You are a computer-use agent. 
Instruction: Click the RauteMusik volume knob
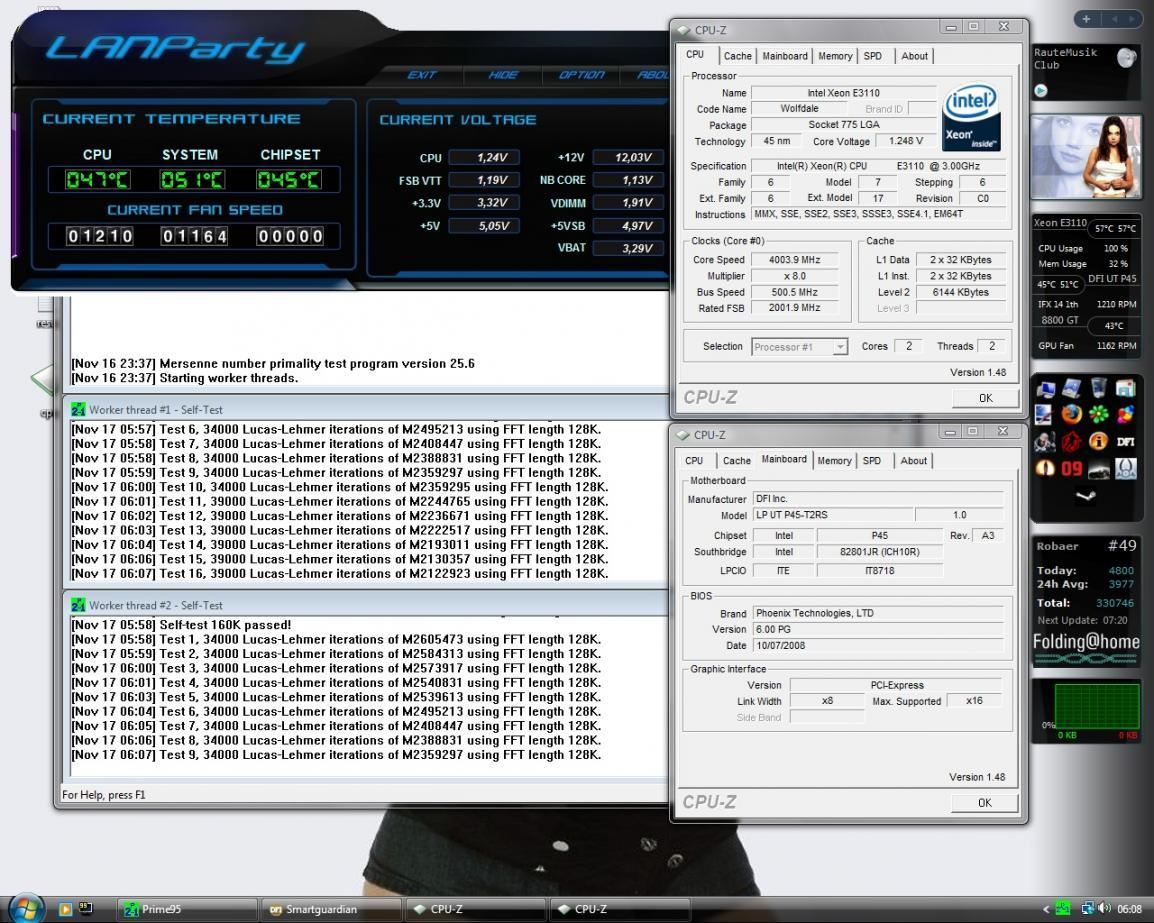click(1126, 57)
